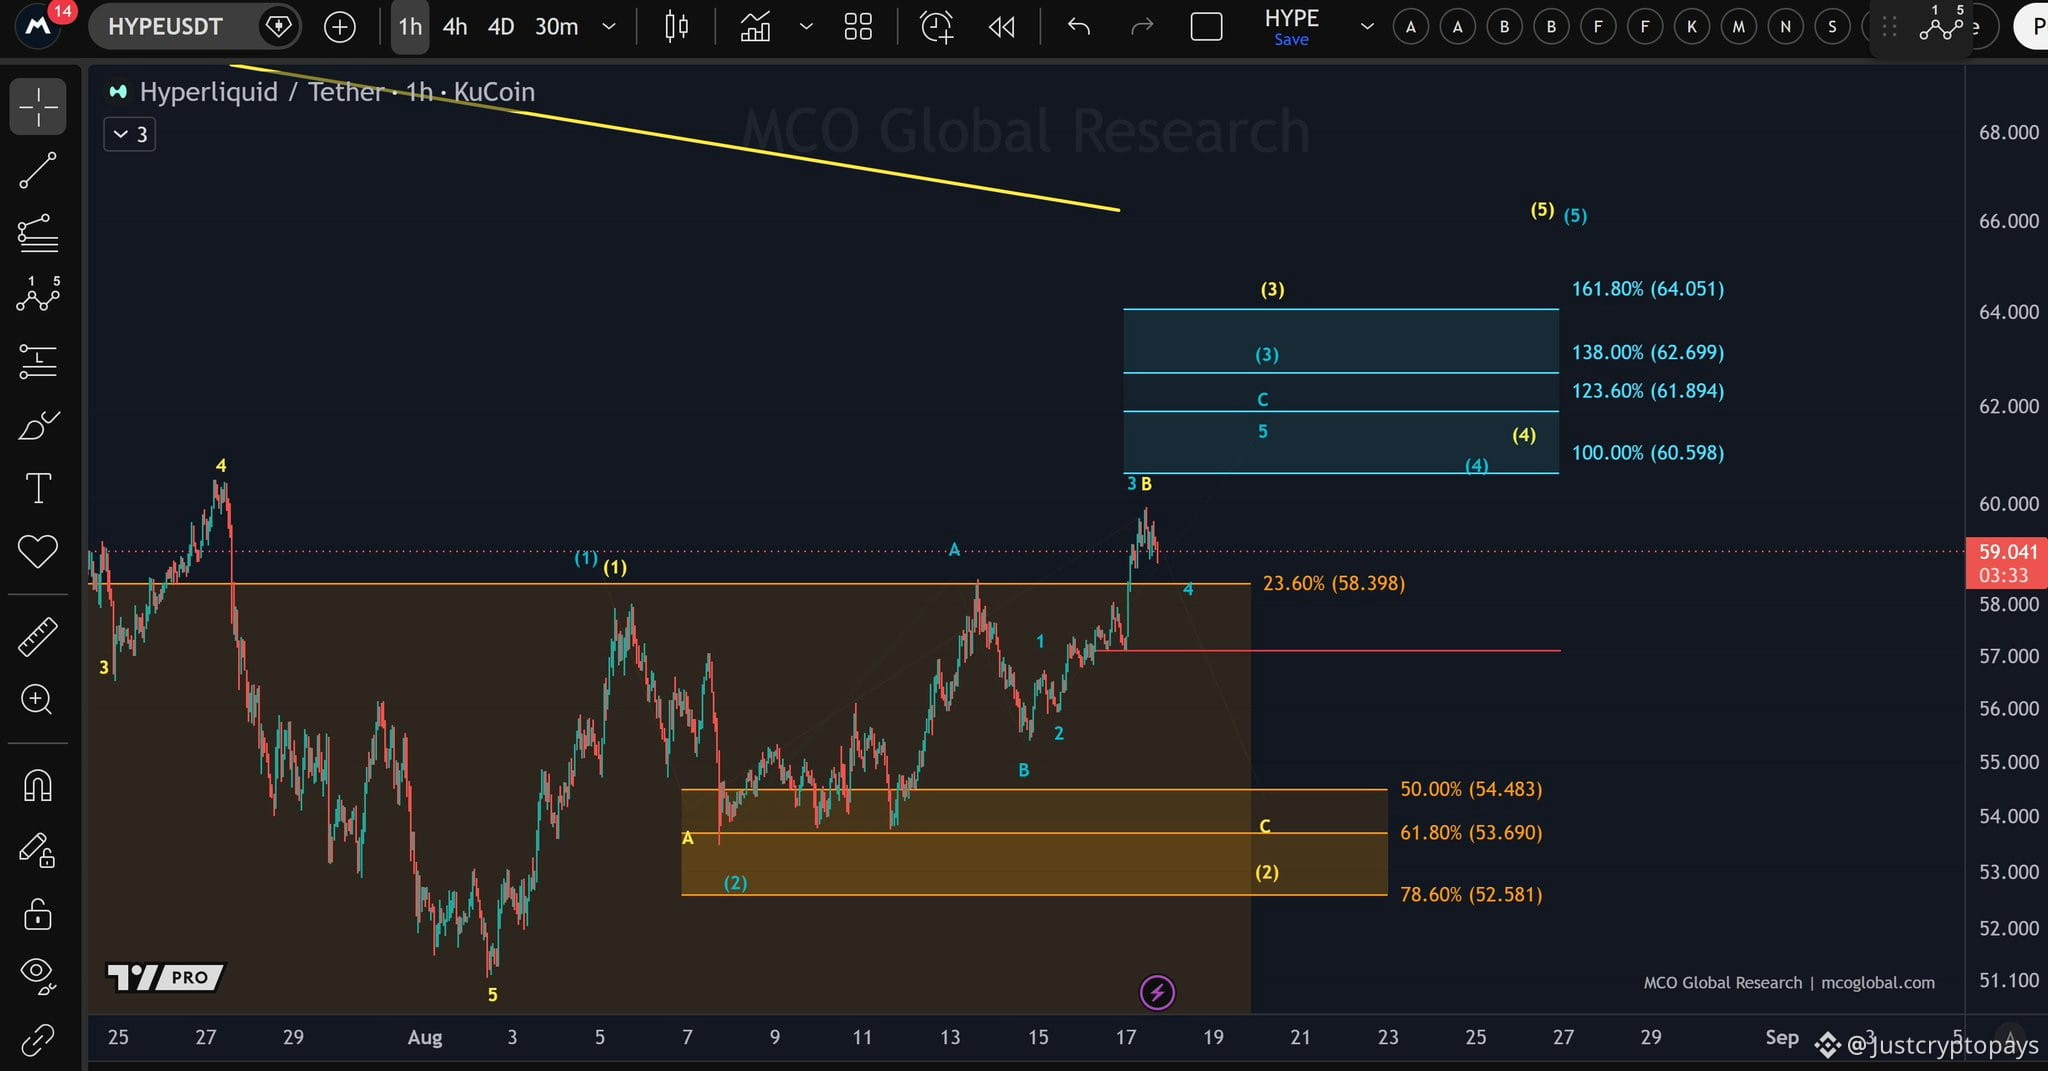2048x1071 pixels.
Task: Toggle stay in drawing mode pencil-lock
Action: click(38, 850)
